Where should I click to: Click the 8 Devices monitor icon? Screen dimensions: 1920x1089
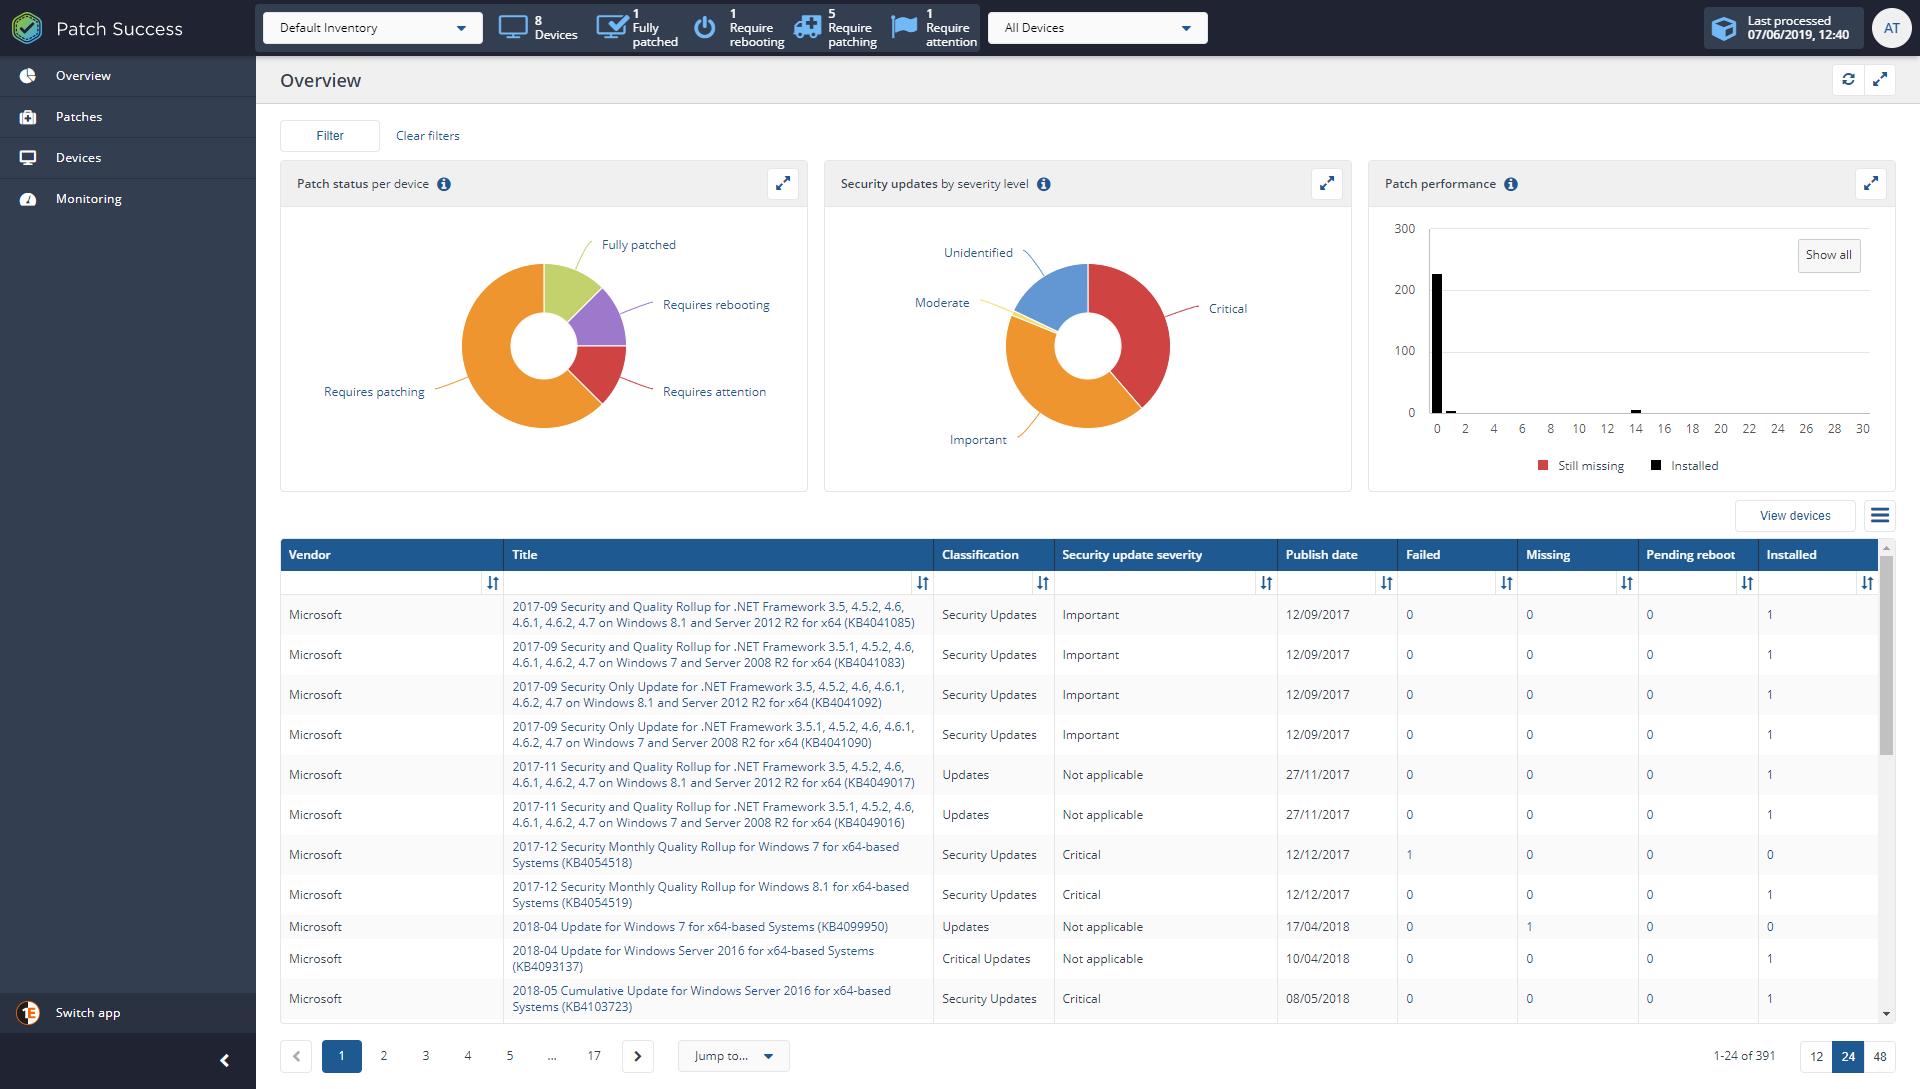click(513, 27)
